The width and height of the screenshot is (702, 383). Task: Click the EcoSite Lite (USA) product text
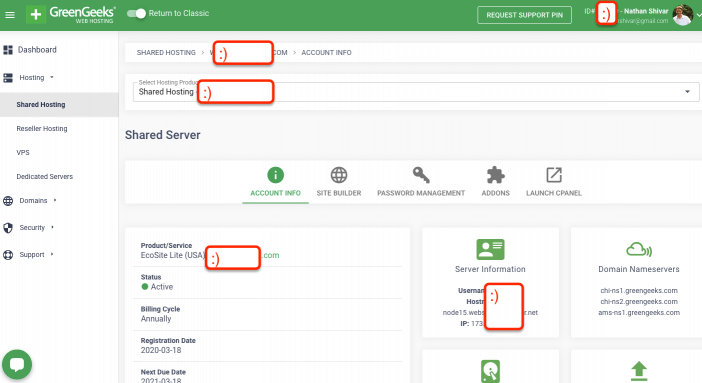point(173,255)
